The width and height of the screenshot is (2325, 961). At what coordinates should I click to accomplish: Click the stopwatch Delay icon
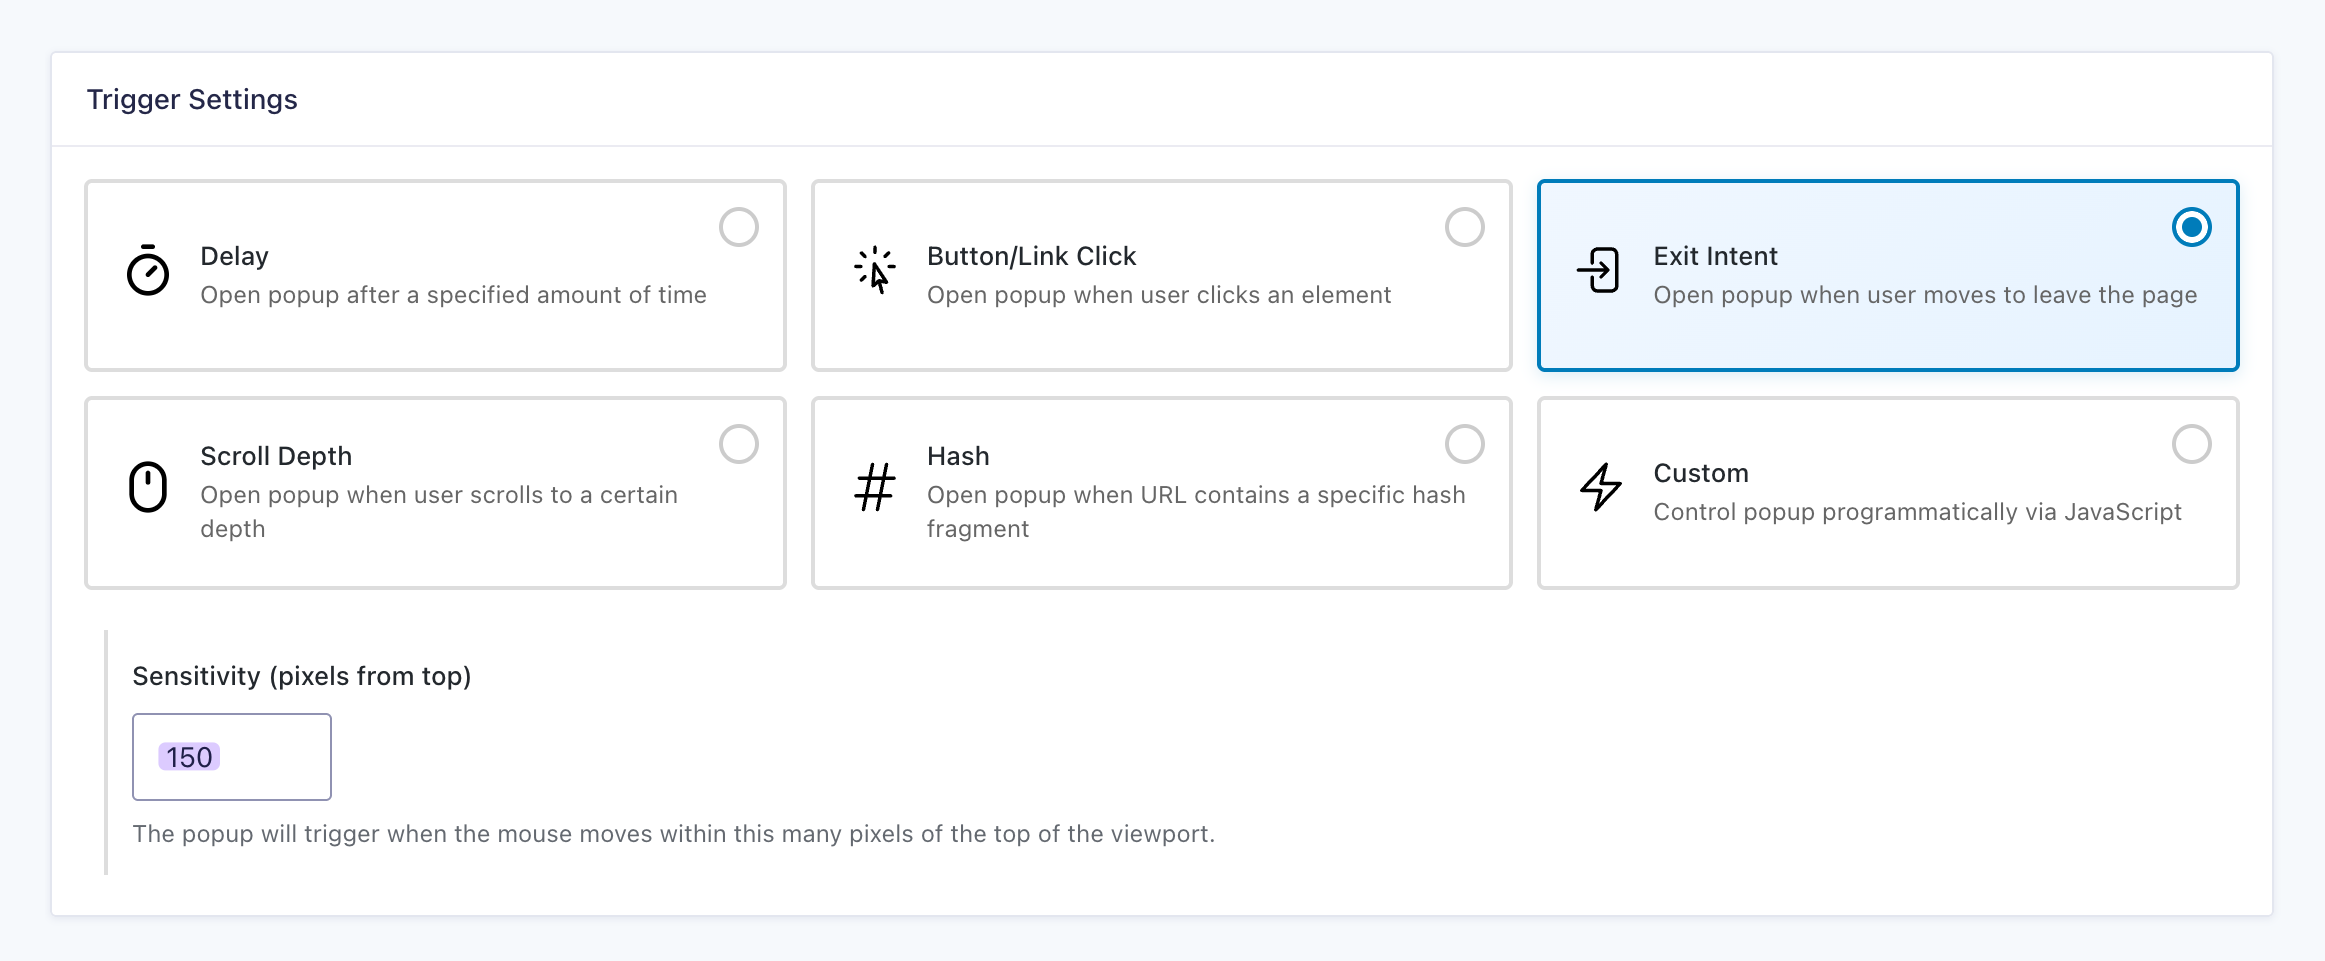[x=148, y=271]
